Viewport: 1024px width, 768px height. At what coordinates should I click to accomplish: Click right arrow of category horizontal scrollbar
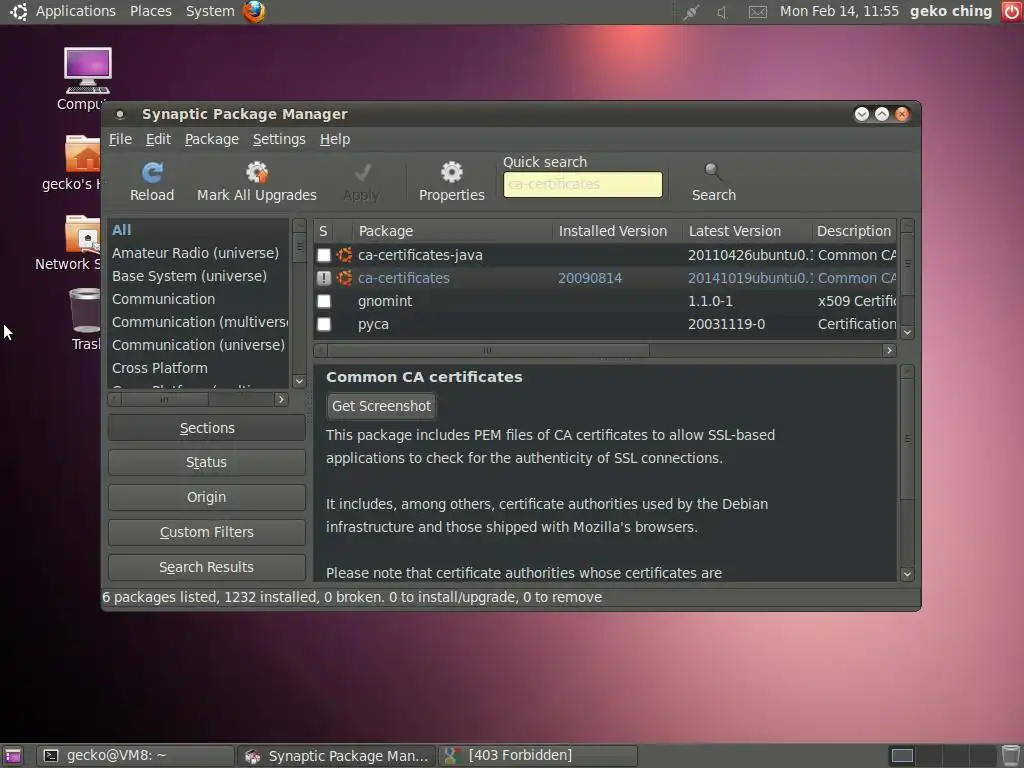[281, 399]
